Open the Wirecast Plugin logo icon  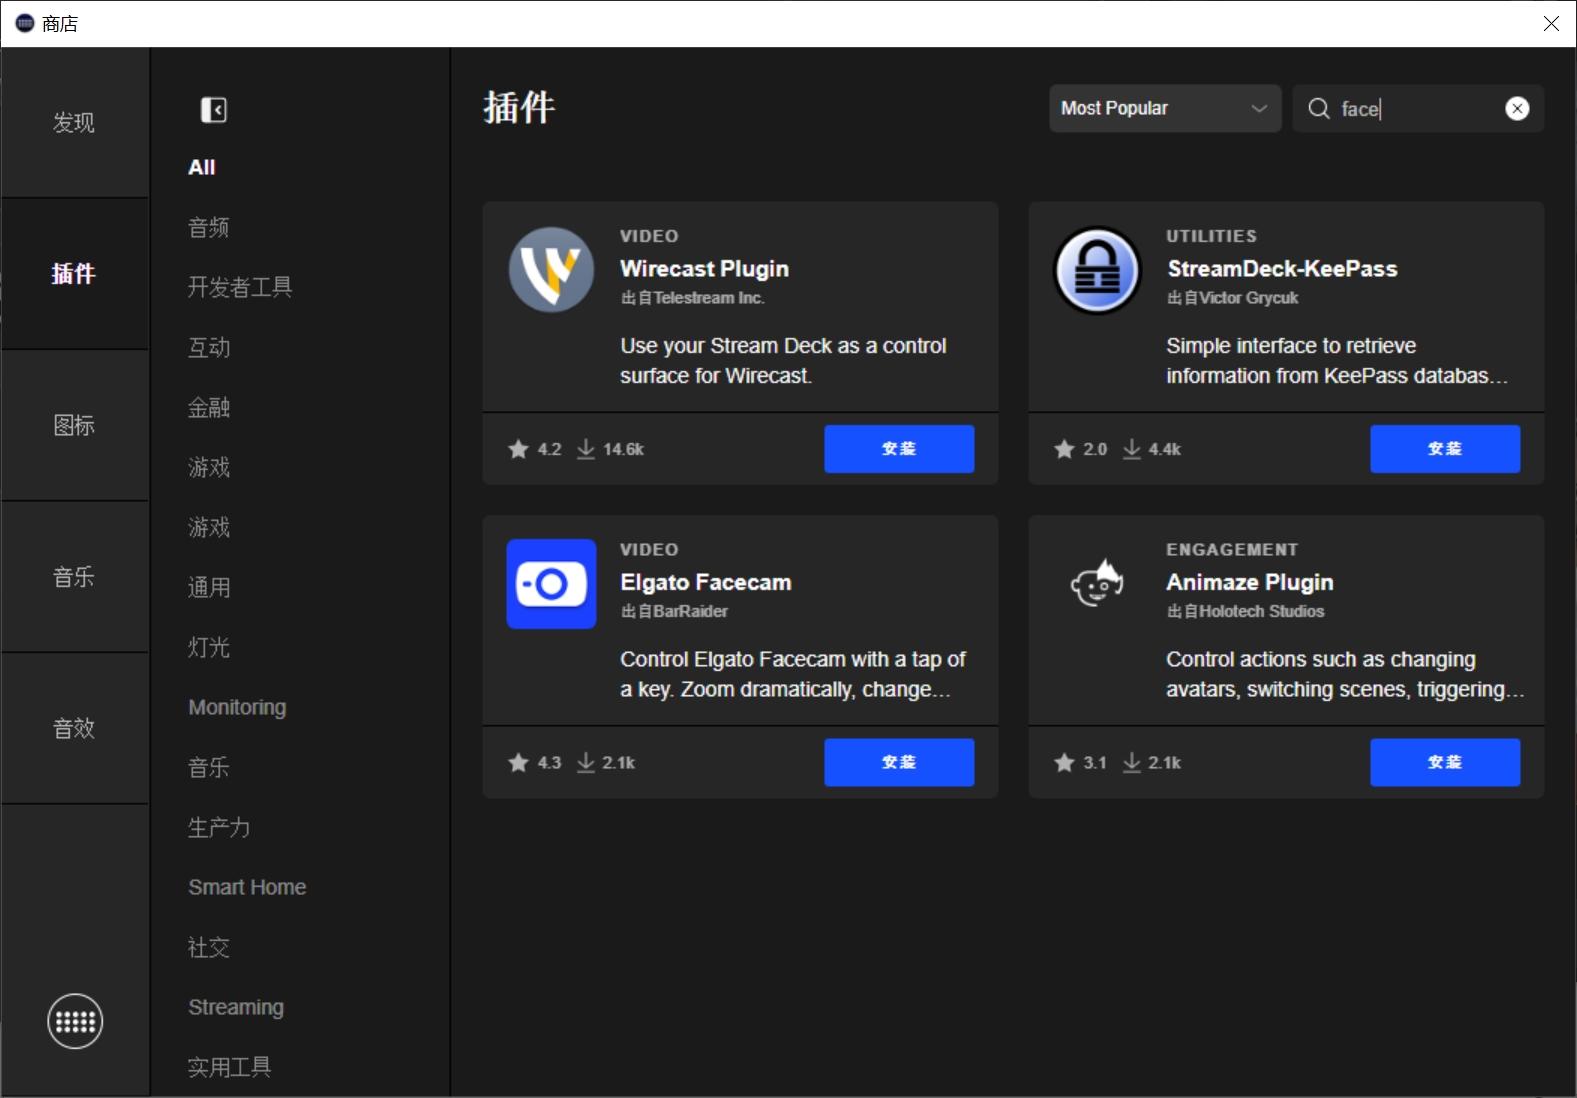[x=551, y=270]
